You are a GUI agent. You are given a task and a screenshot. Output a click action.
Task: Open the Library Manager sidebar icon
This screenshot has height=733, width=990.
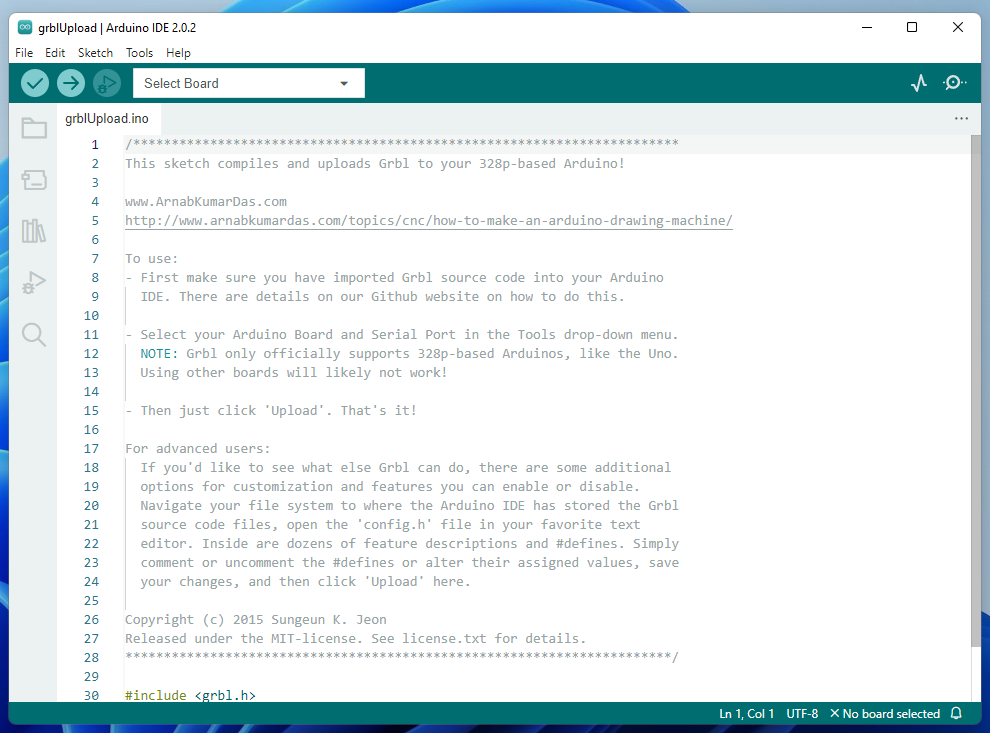[34, 231]
